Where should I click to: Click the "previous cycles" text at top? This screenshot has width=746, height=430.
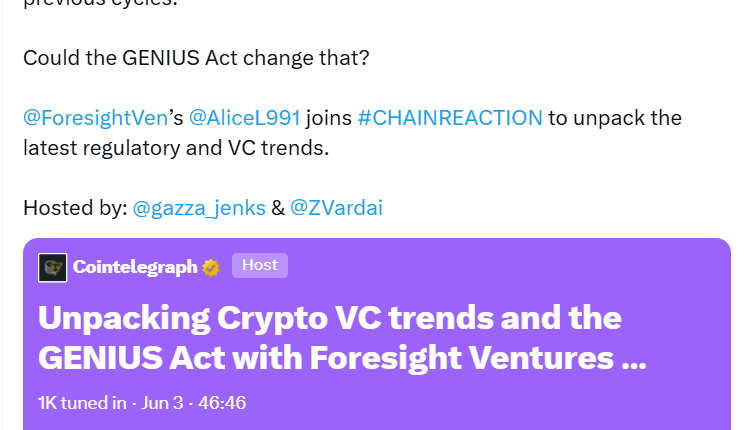coord(100,4)
